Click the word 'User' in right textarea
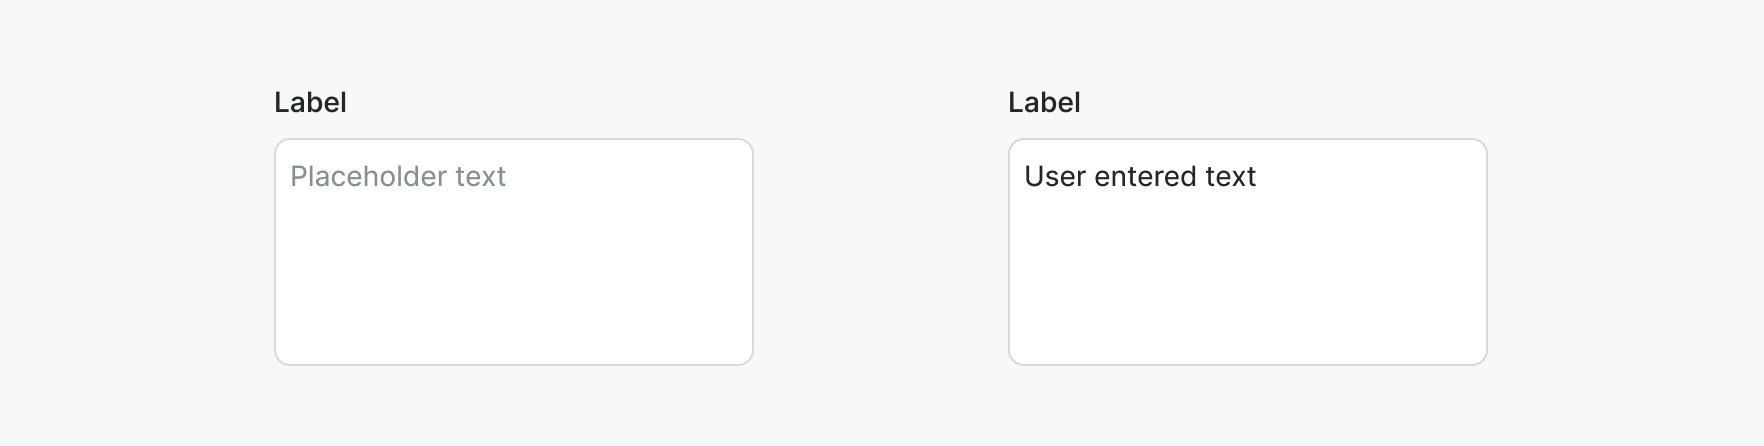Viewport: 1764px width, 446px height. (1055, 177)
